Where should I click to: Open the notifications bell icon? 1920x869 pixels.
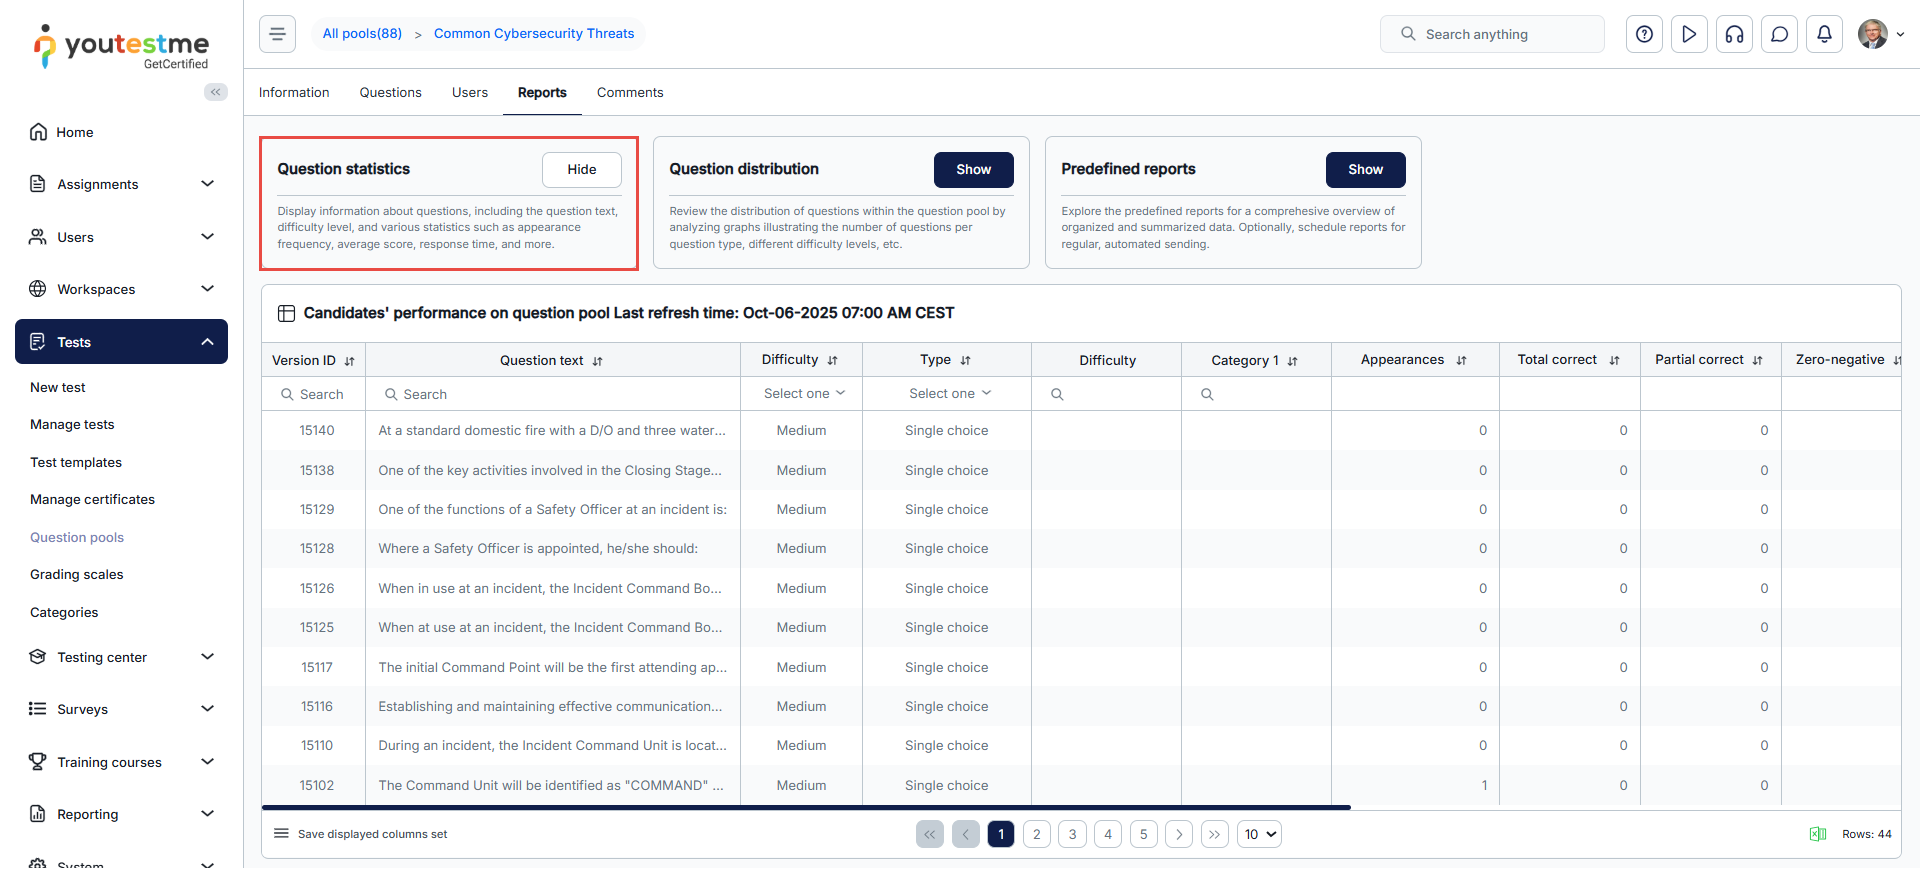click(x=1824, y=34)
